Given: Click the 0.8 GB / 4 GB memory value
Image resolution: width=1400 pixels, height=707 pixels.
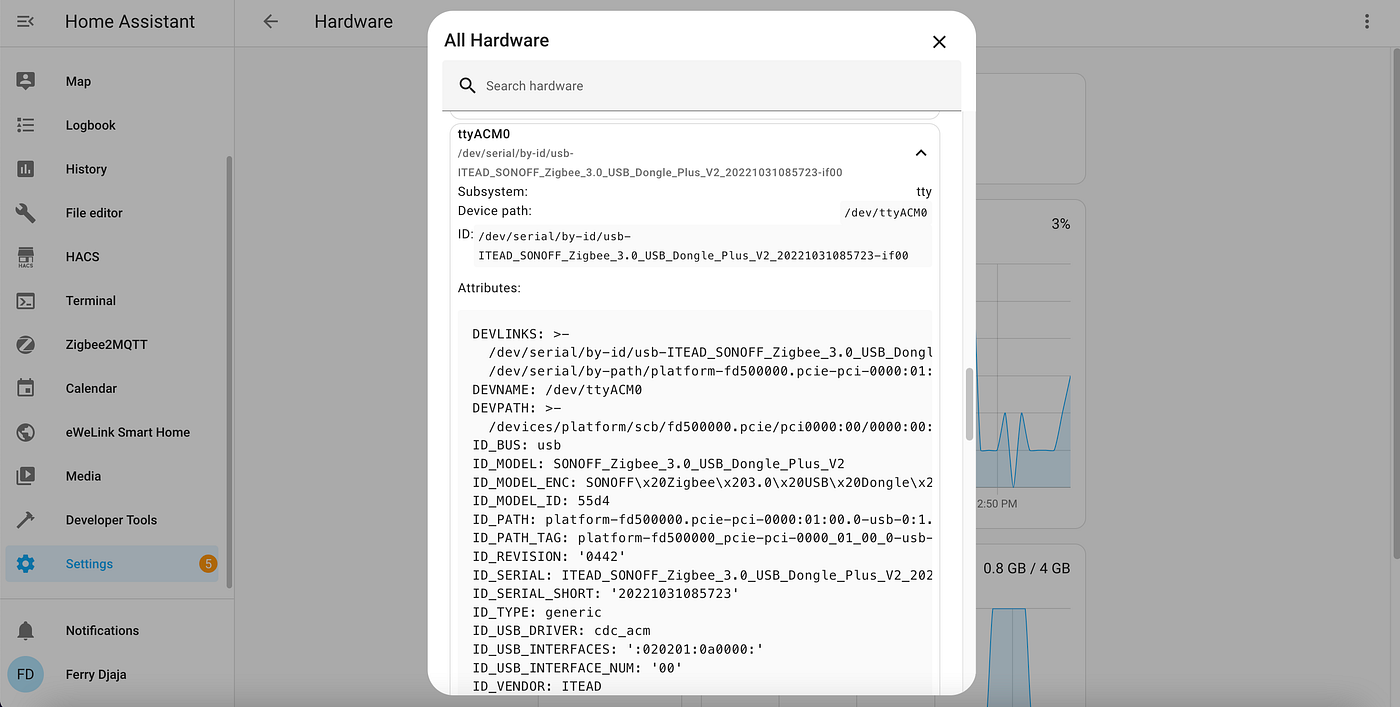Looking at the screenshot, I should pyautogui.click(x=1027, y=568).
